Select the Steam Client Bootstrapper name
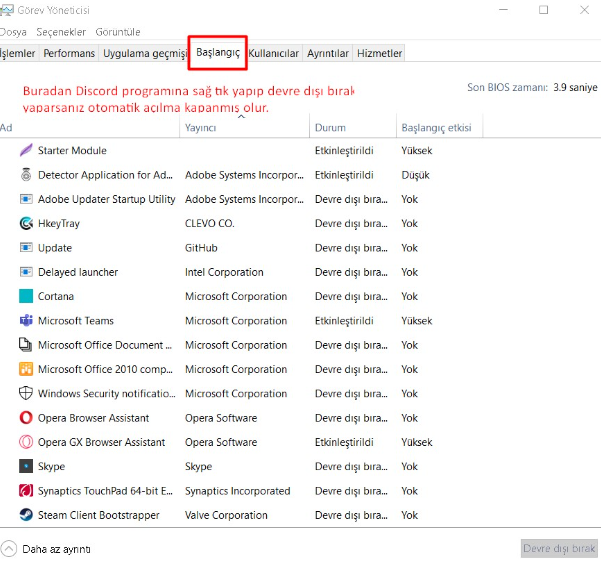601x561 pixels. pos(99,515)
